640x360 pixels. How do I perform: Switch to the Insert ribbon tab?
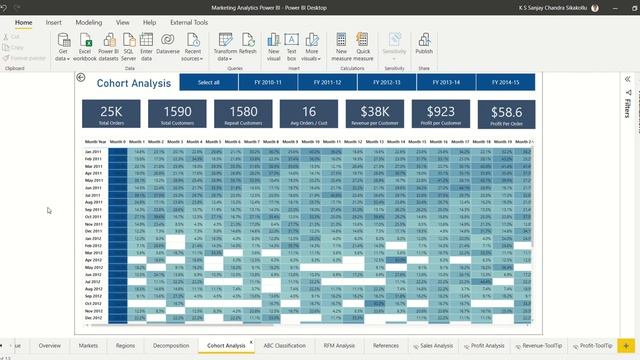pos(53,22)
